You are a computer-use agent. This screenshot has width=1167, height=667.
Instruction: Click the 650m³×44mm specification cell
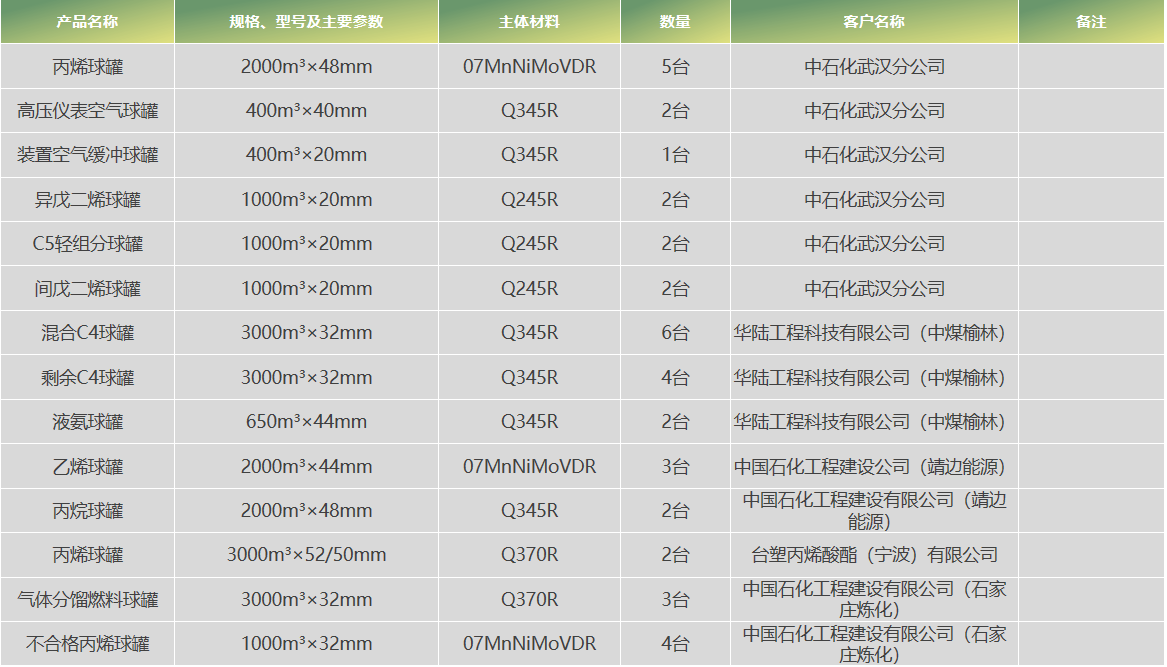pyautogui.click(x=306, y=422)
